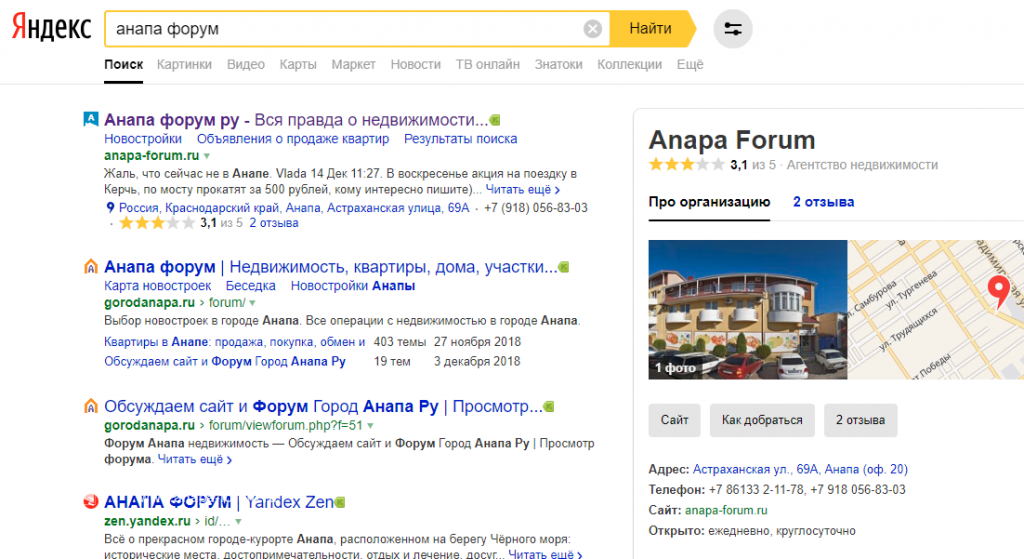Click green badge after Просмотр title
1024x559 pixels.
[549, 407]
